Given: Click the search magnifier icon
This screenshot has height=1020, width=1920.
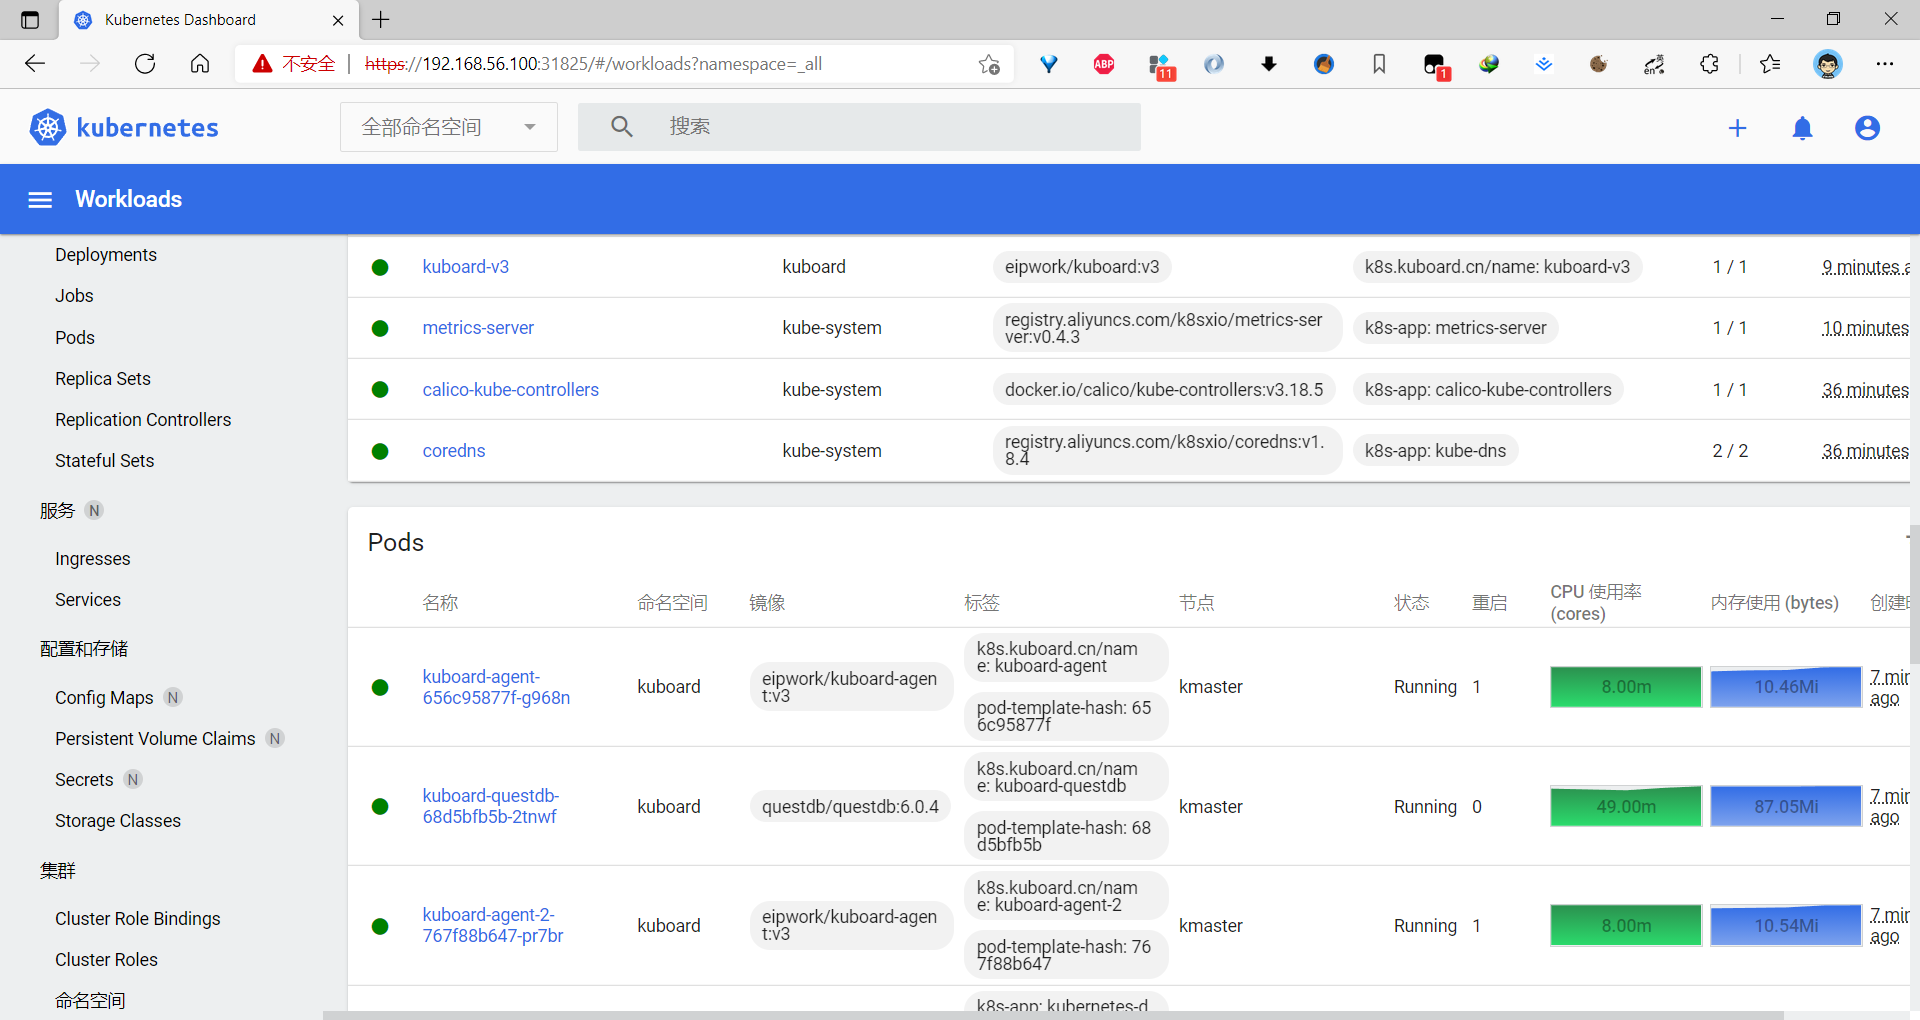Looking at the screenshot, I should (621, 127).
